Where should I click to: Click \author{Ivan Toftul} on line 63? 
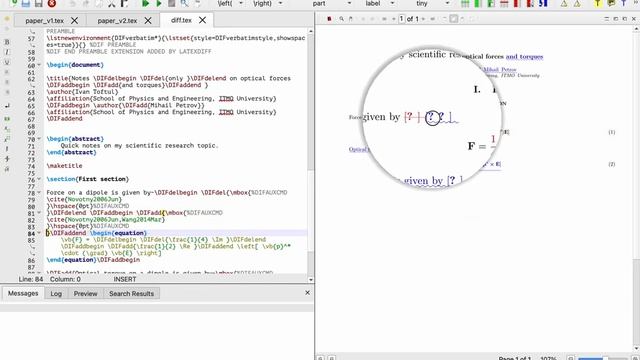[82, 92]
